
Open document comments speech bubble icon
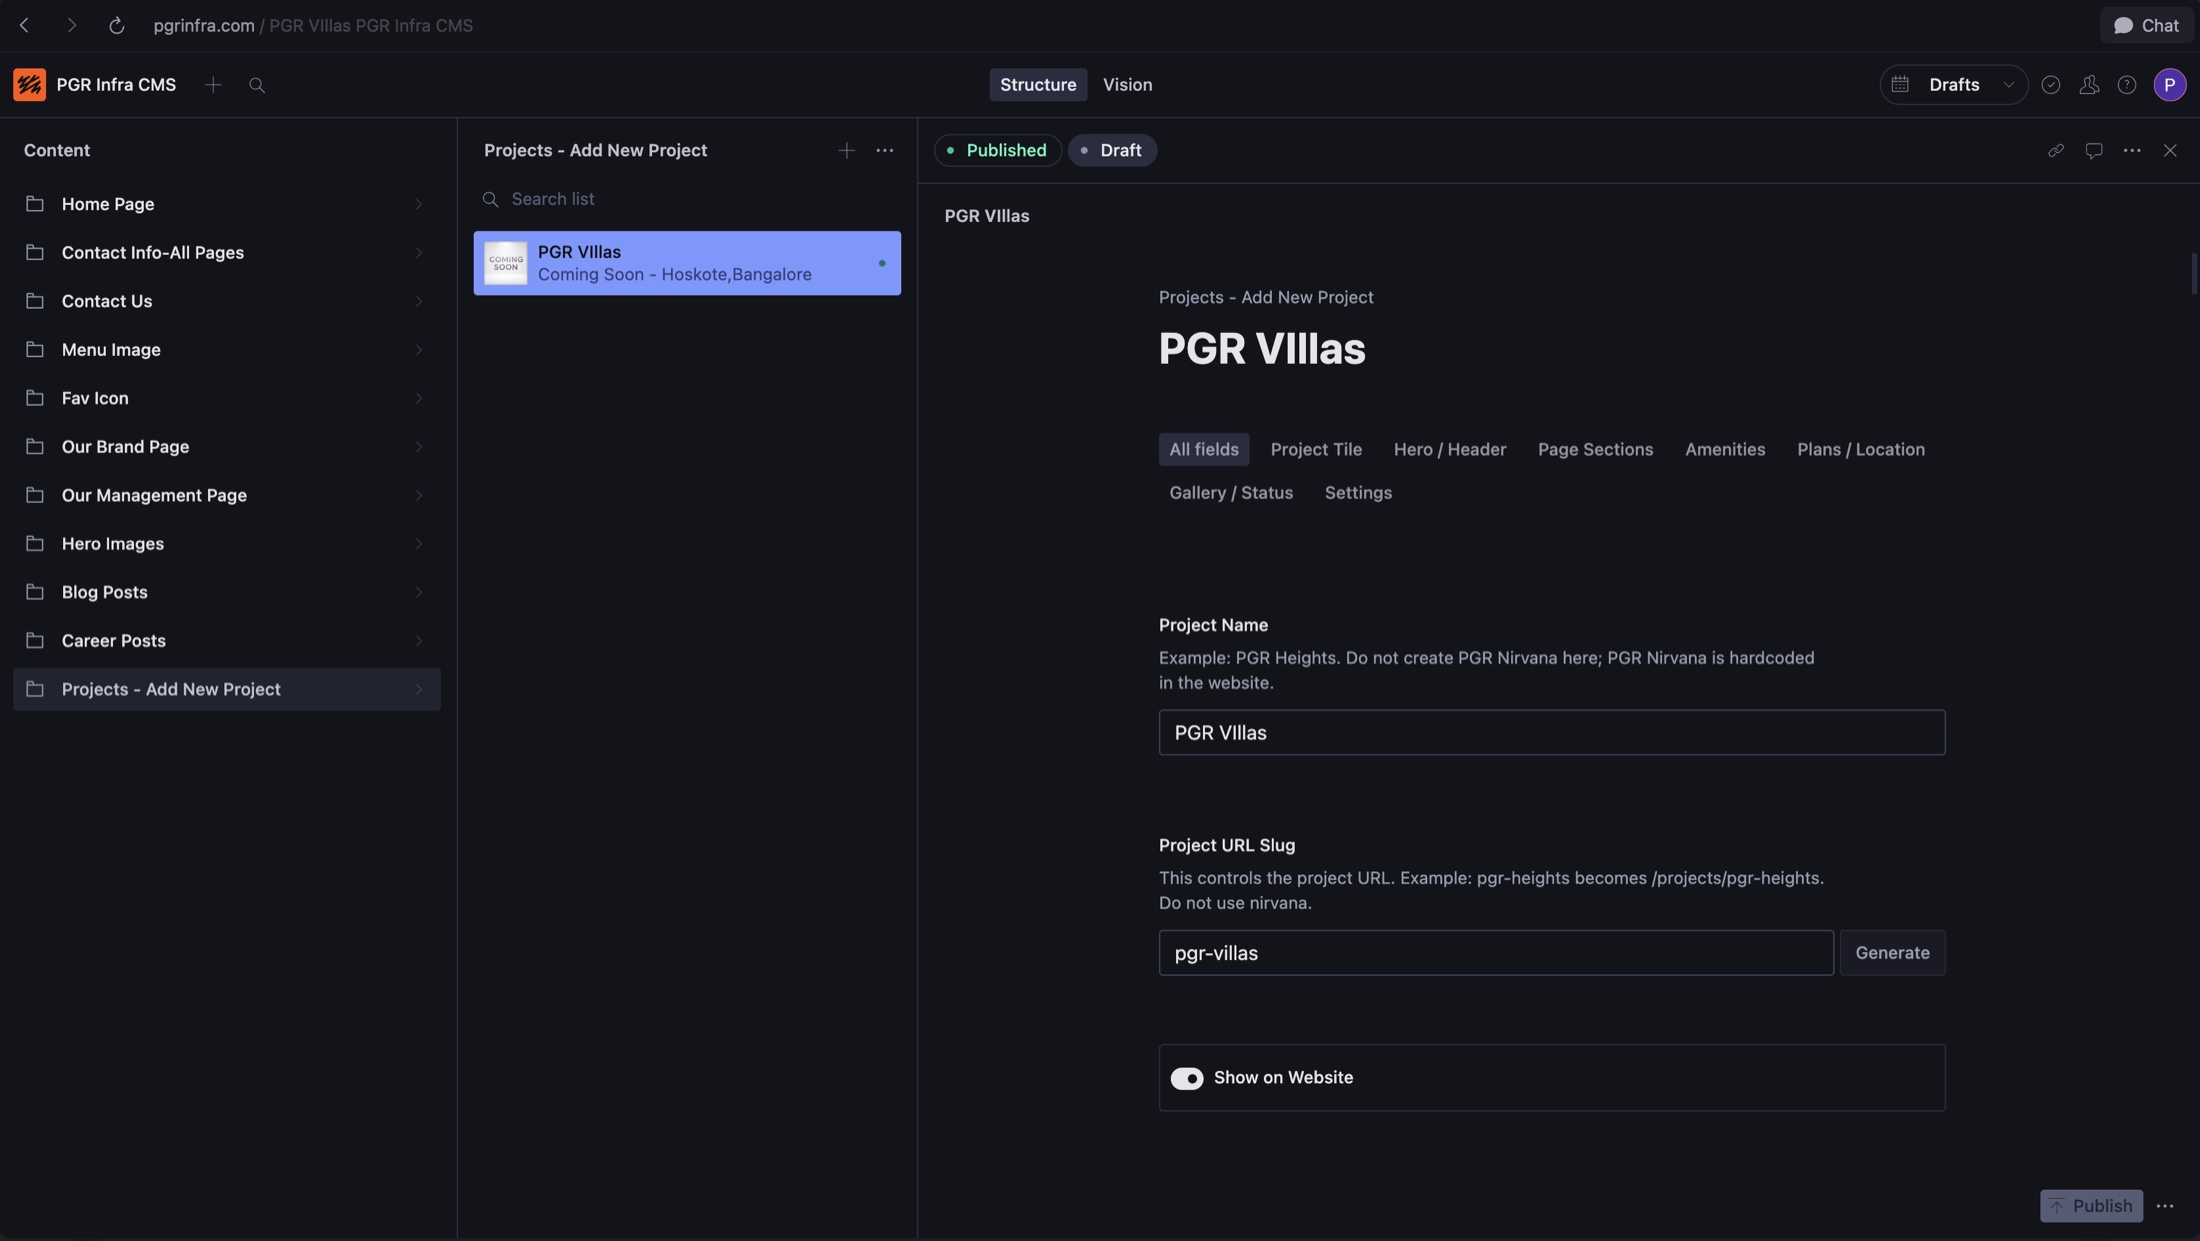pos(2094,150)
